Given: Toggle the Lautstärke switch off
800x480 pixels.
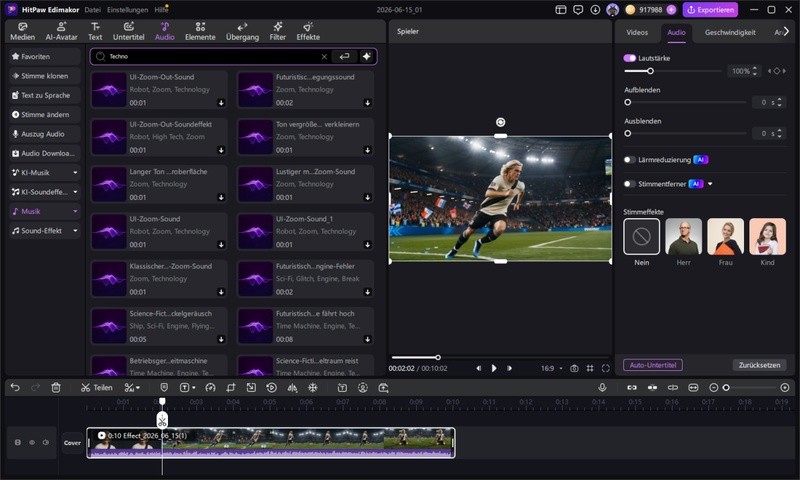Looking at the screenshot, I should (x=630, y=58).
